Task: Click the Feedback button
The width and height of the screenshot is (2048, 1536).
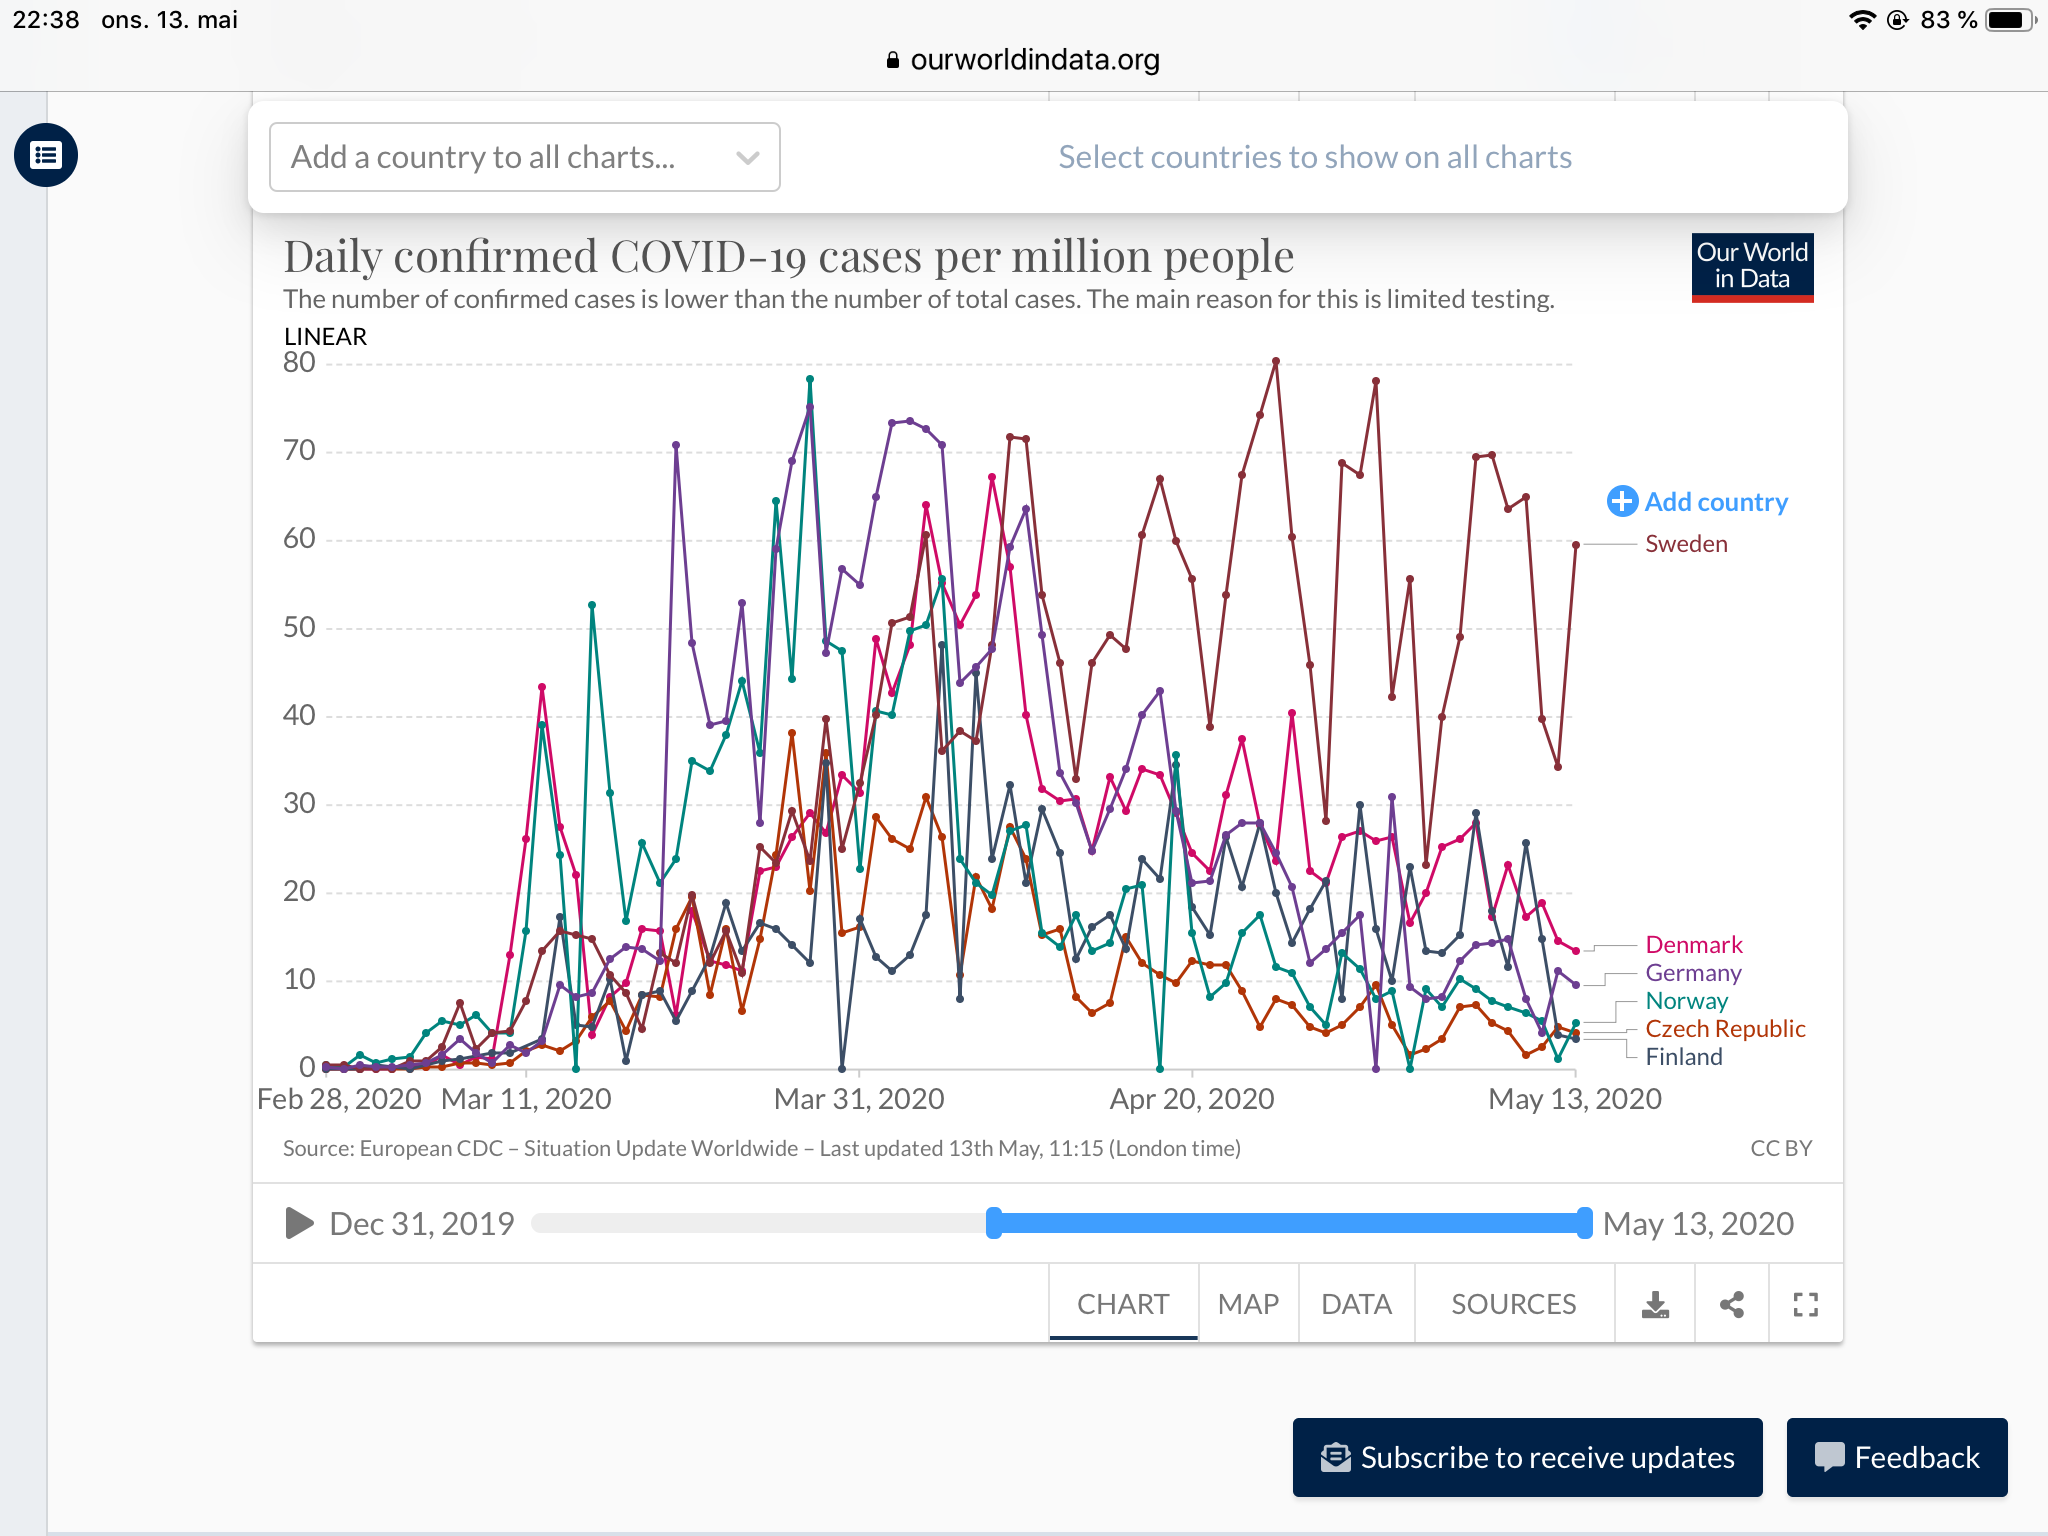Action: tap(1896, 1457)
